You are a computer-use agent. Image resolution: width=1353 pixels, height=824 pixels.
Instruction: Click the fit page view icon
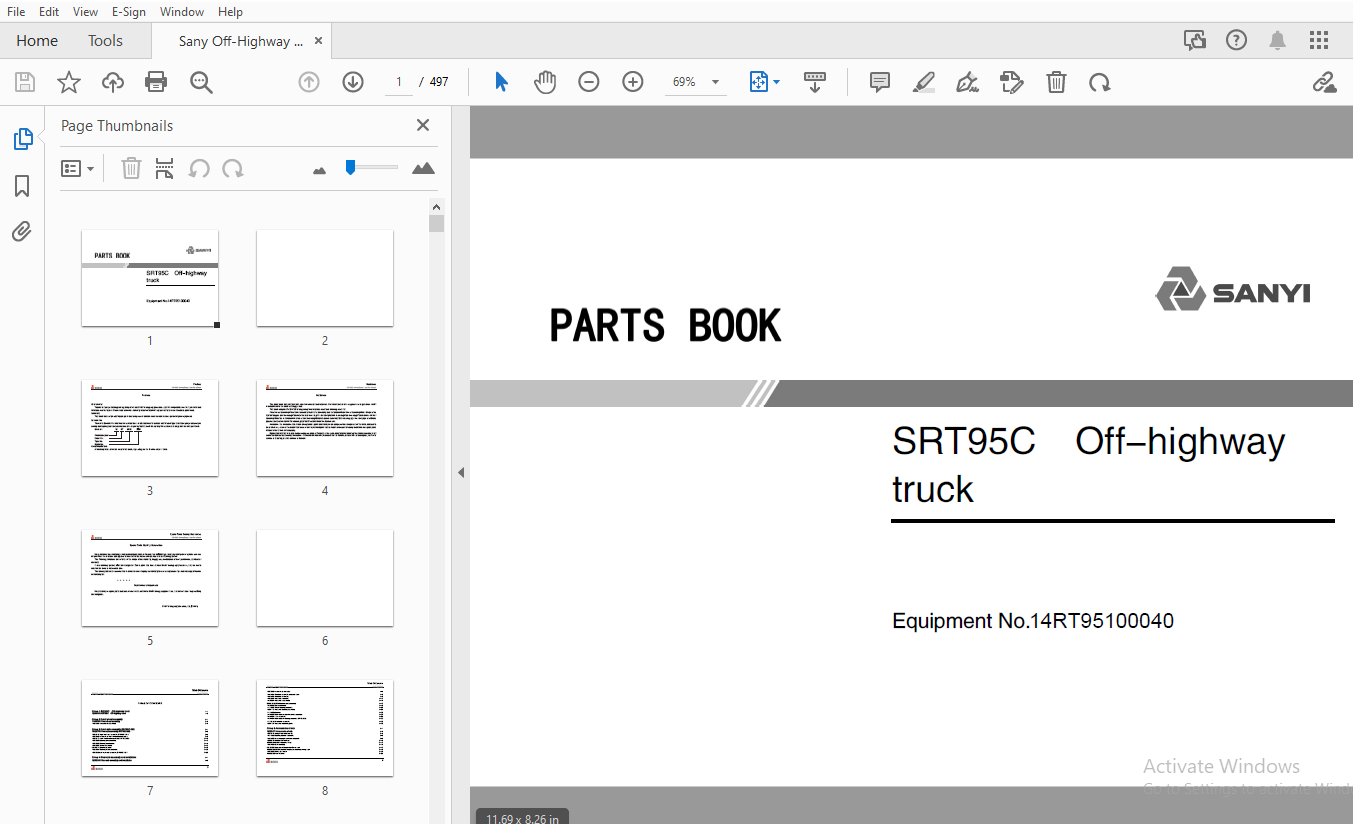(759, 82)
